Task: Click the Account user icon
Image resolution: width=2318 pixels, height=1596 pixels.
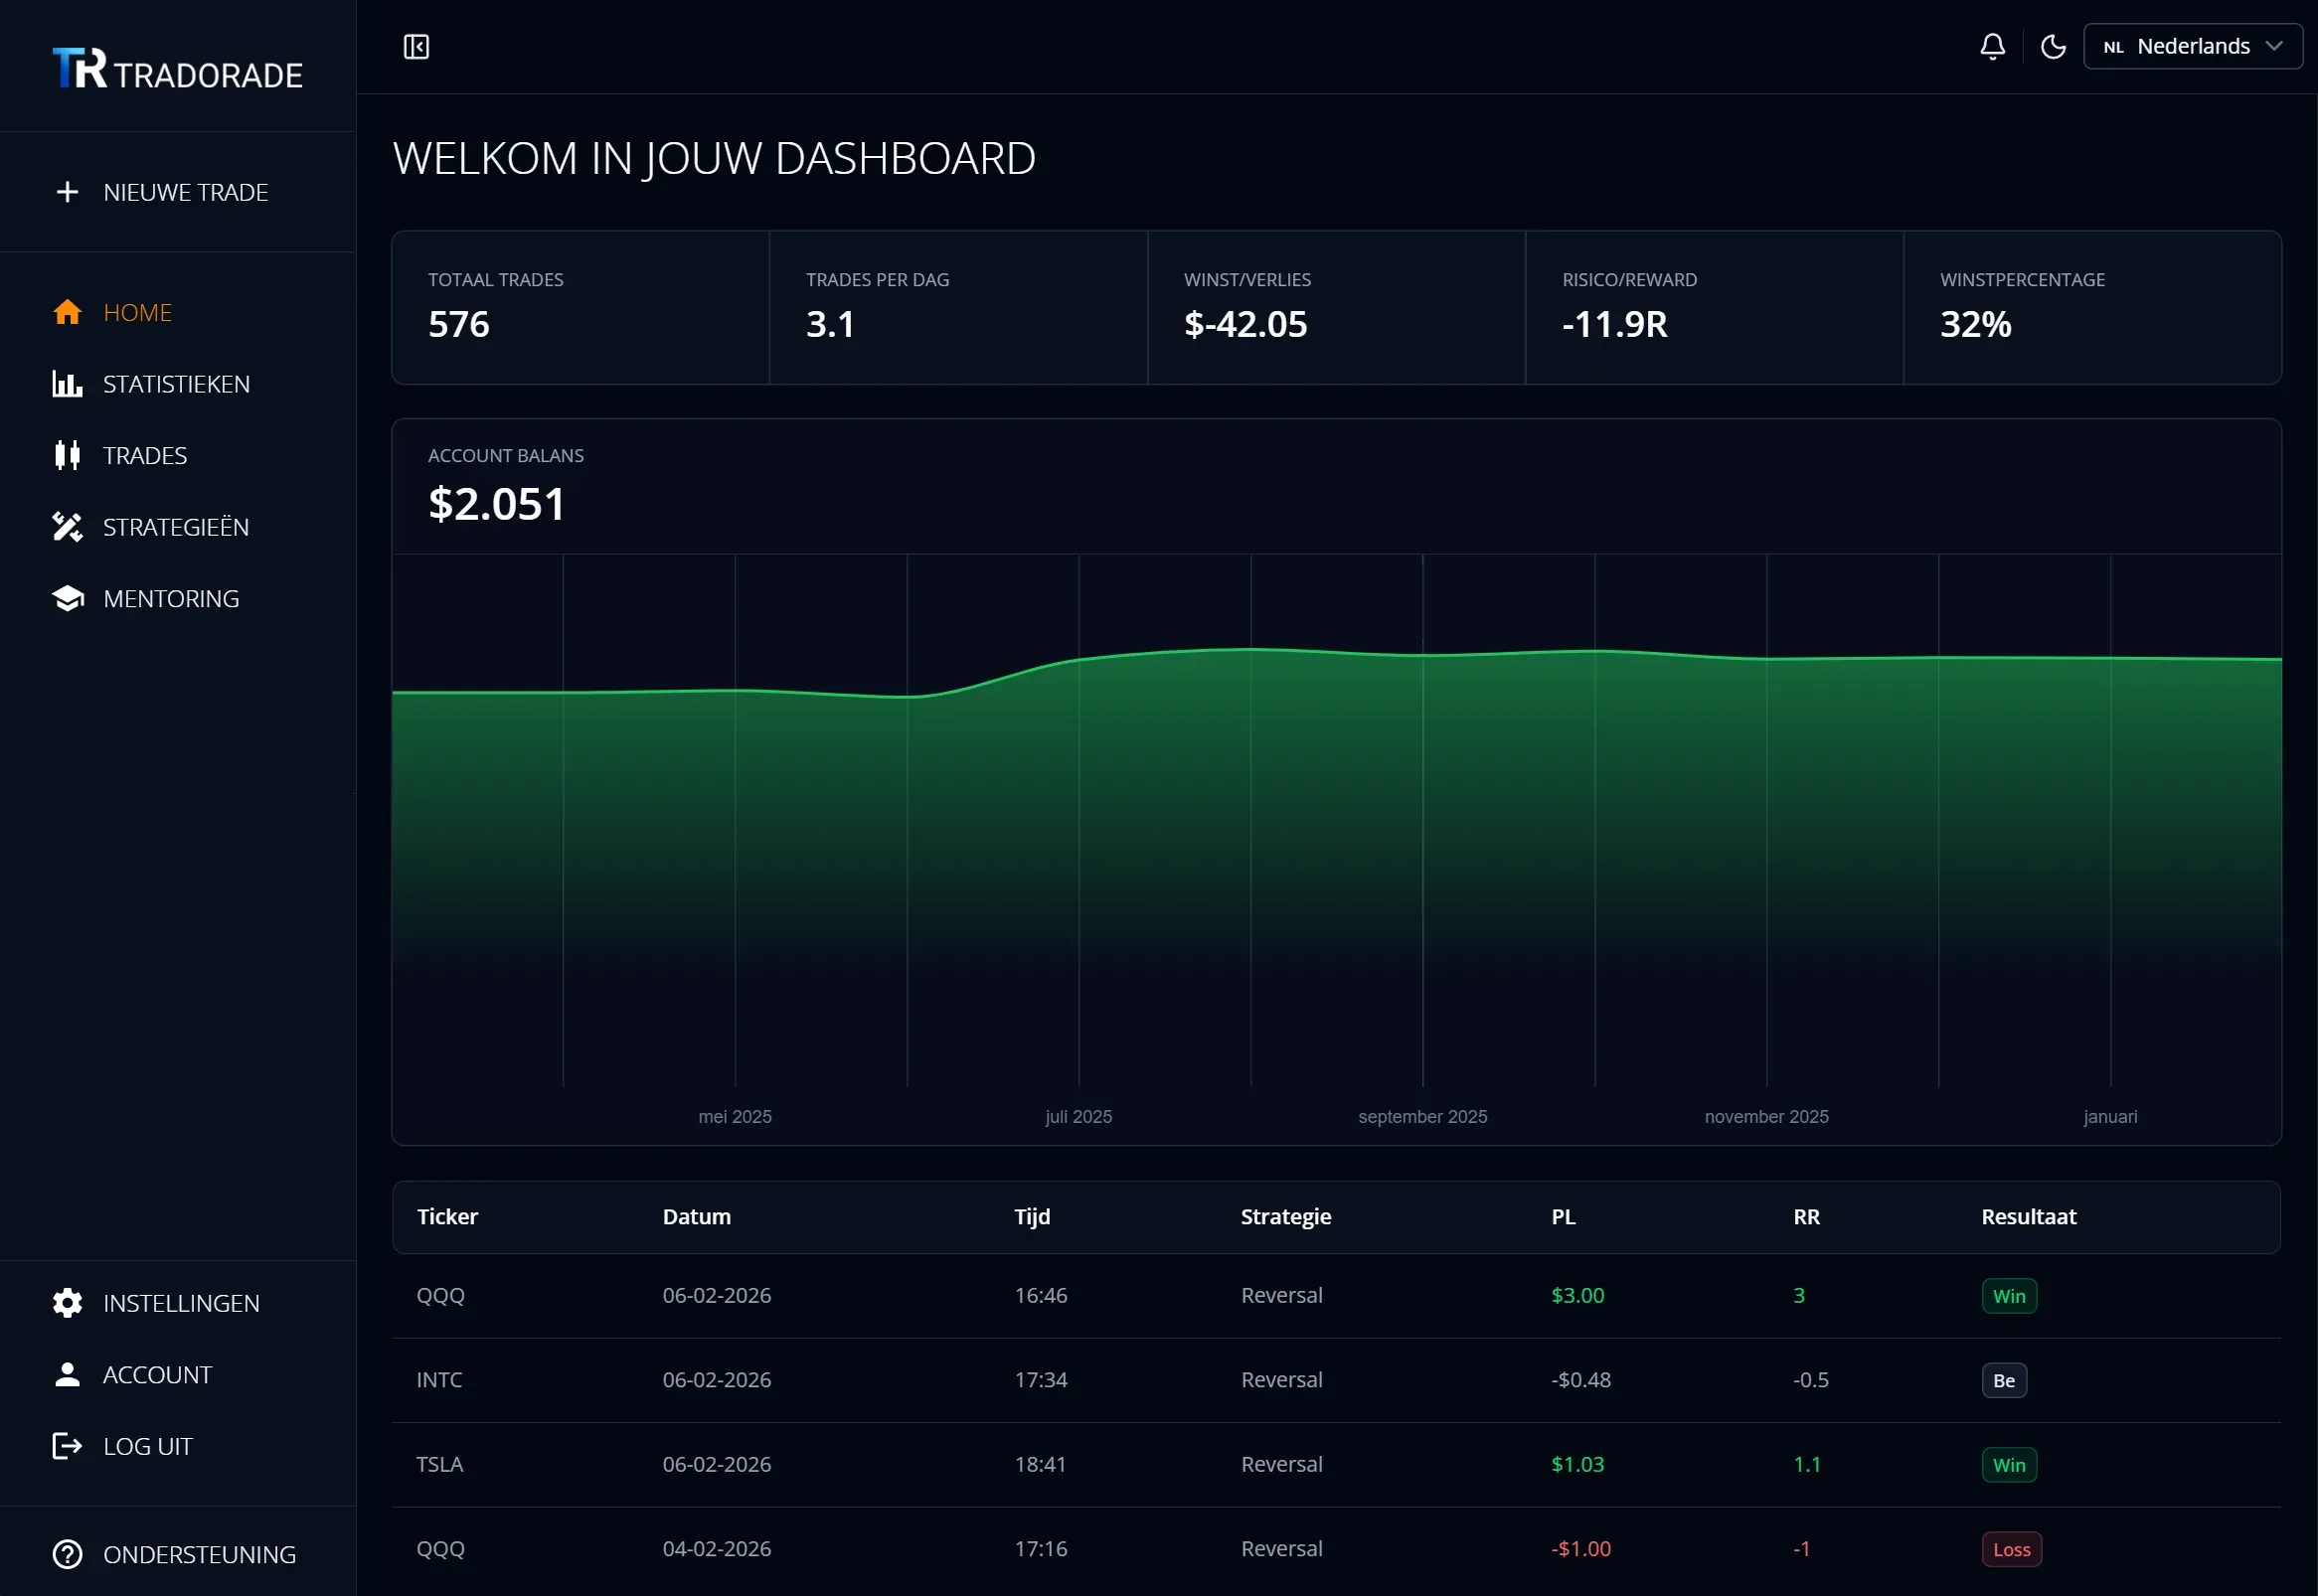Action: point(66,1374)
